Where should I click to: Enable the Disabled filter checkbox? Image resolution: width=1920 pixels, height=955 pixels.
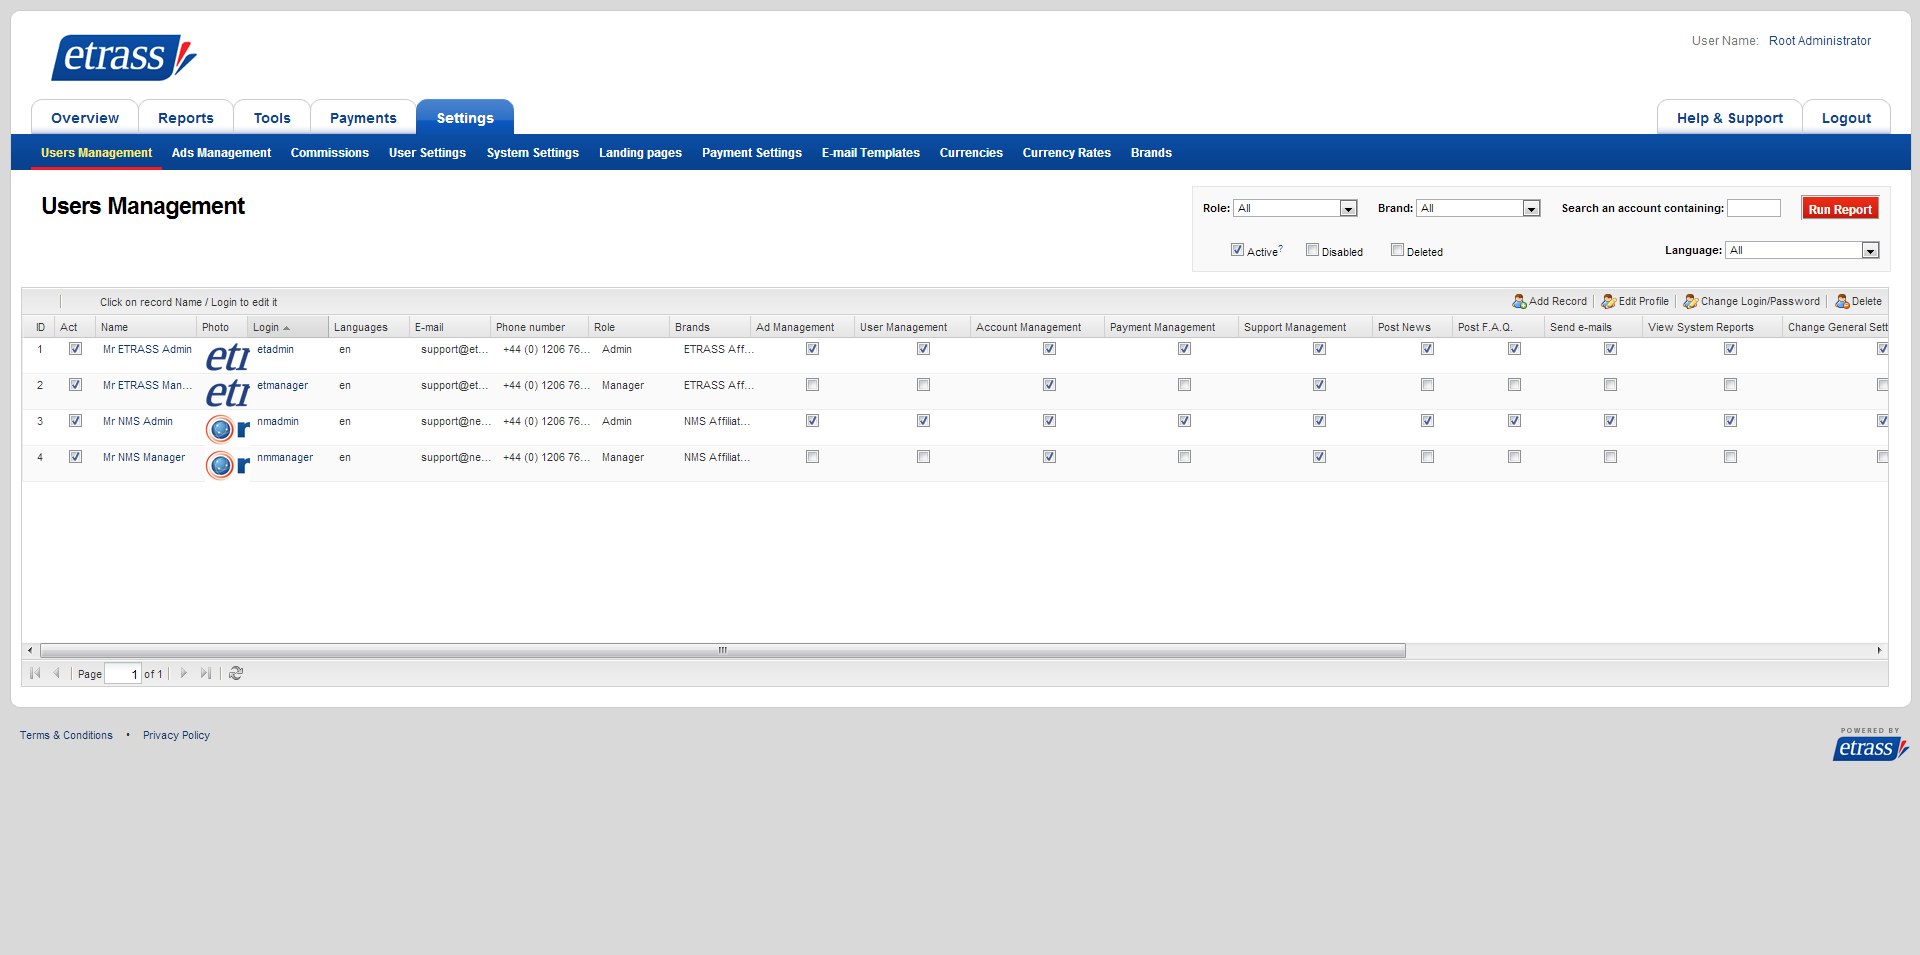click(x=1312, y=251)
